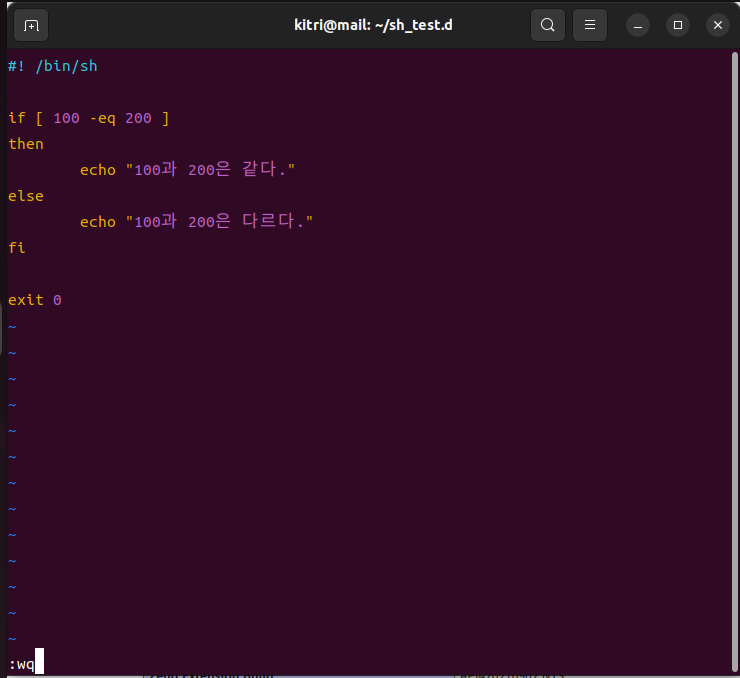This screenshot has width=740, height=678.
Task: Minimize the terminal window
Action: click(638, 25)
